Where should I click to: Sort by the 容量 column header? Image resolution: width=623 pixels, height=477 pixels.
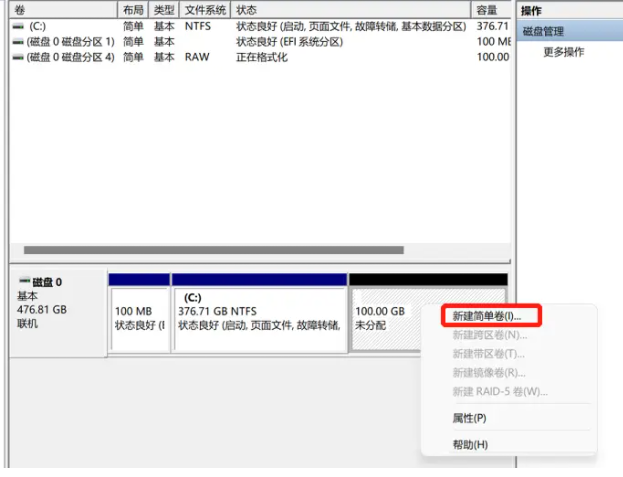[487, 10]
